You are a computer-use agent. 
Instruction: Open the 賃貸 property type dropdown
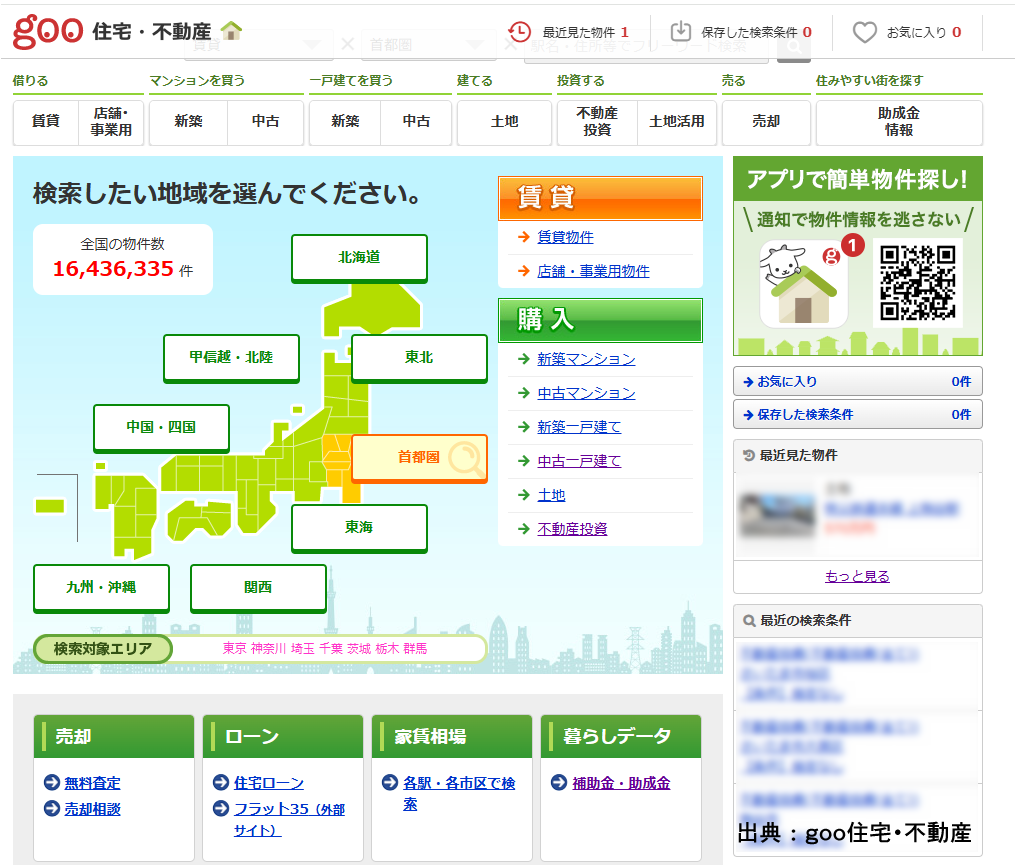pyautogui.click(x=258, y=45)
